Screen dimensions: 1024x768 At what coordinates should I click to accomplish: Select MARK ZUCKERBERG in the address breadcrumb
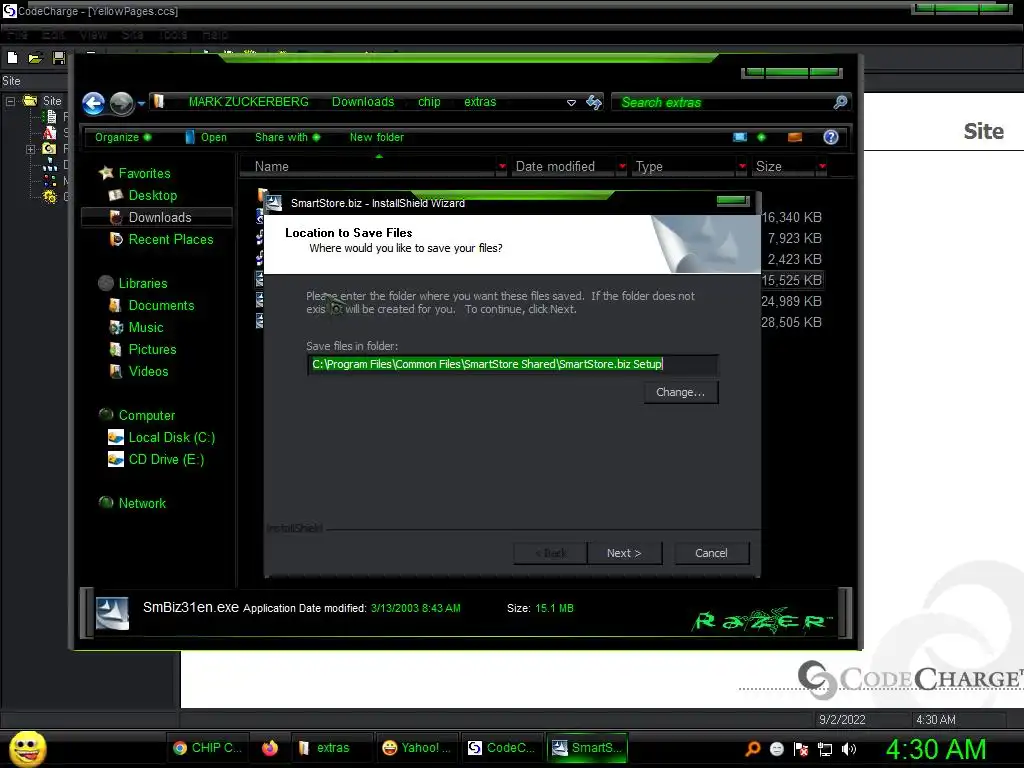[x=249, y=102]
